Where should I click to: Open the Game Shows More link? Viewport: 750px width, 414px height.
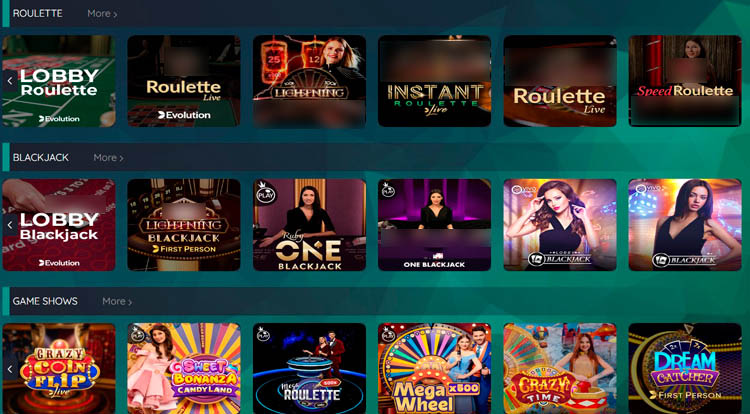pos(117,302)
